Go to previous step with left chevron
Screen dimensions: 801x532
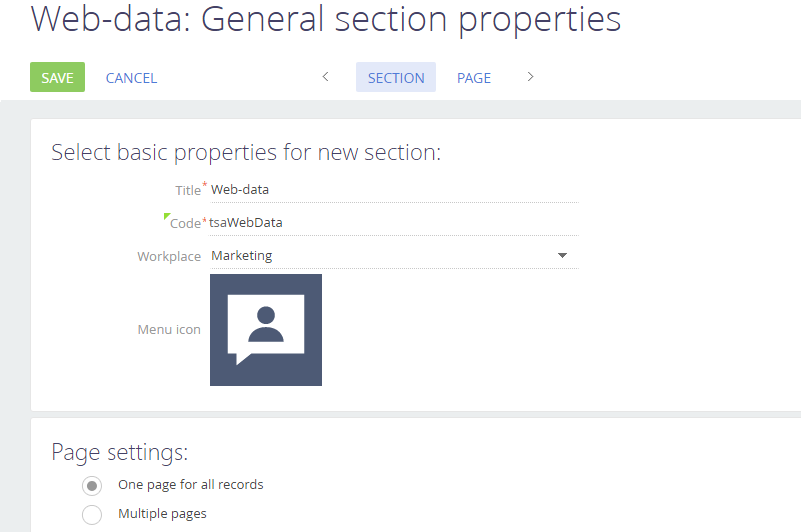coord(325,77)
